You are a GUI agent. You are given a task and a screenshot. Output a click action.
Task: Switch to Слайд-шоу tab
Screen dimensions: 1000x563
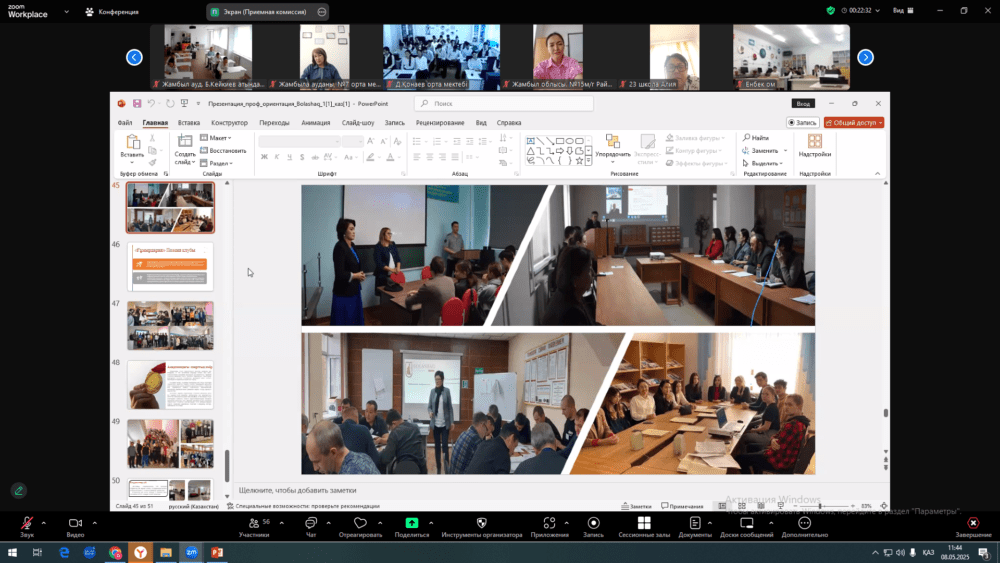358,122
